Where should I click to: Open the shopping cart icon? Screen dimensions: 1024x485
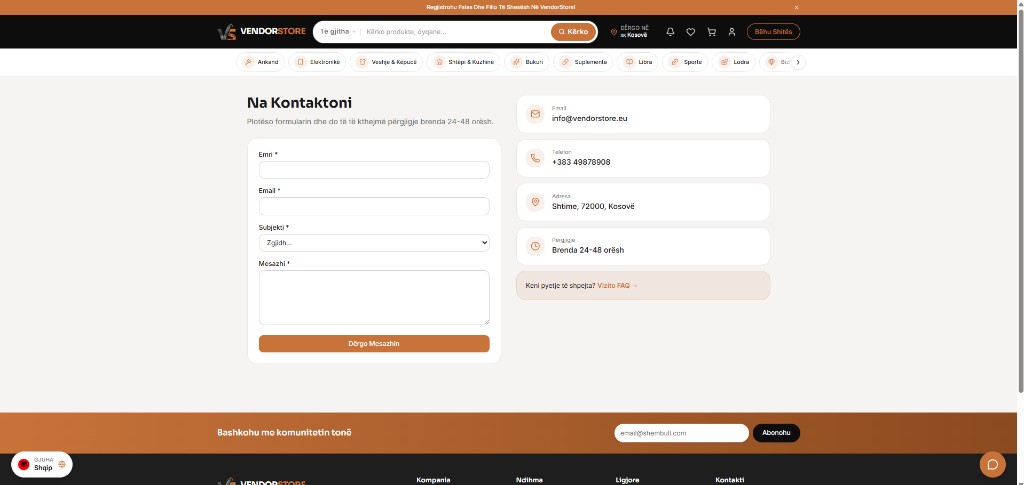point(711,31)
